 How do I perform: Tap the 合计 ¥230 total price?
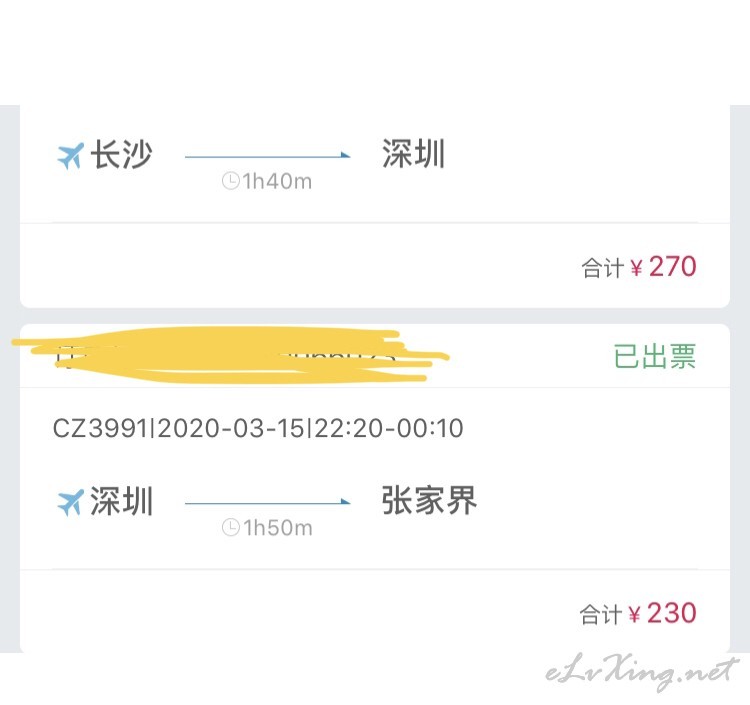point(638,614)
